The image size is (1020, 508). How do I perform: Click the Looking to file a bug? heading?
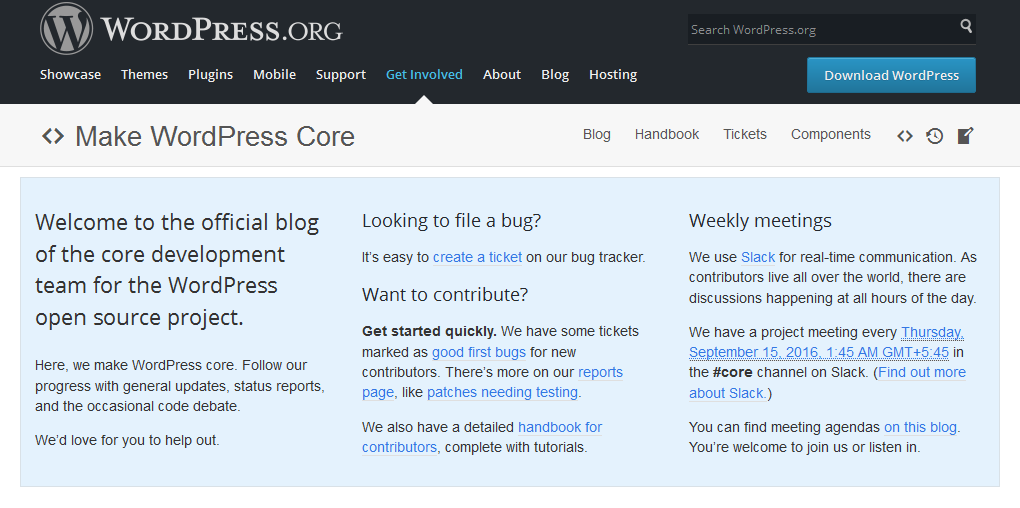point(451,221)
